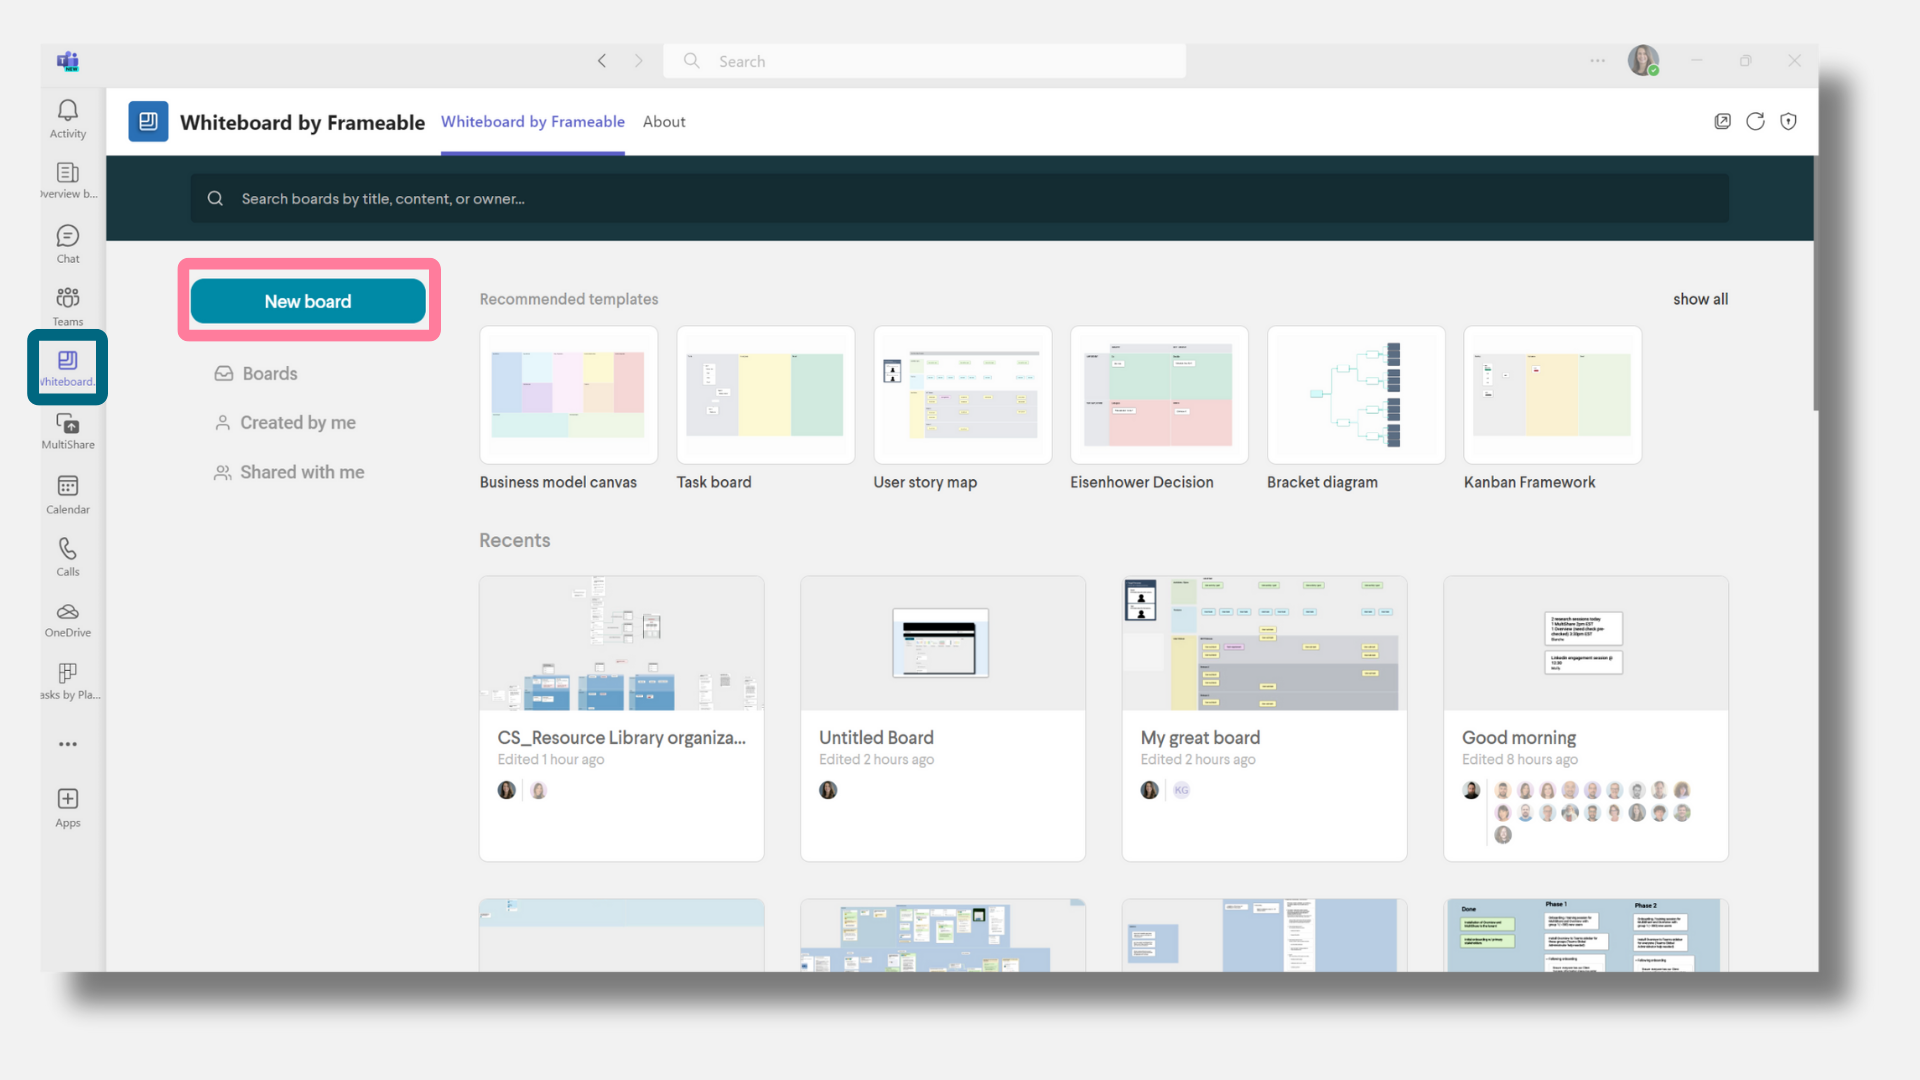Image resolution: width=1920 pixels, height=1080 pixels.
Task: Choose the Task board template
Action: click(765, 395)
